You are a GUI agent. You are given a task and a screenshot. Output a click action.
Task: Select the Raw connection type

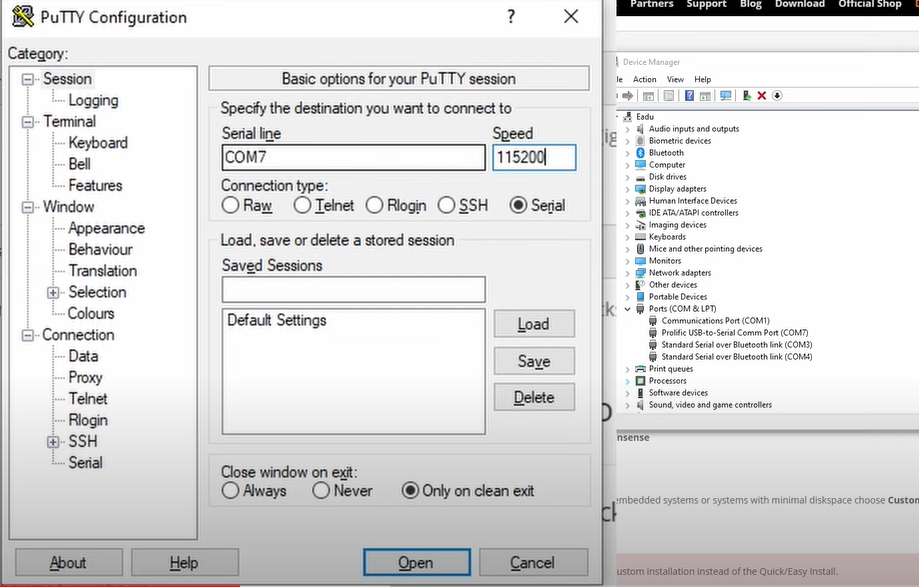click(230, 205)
